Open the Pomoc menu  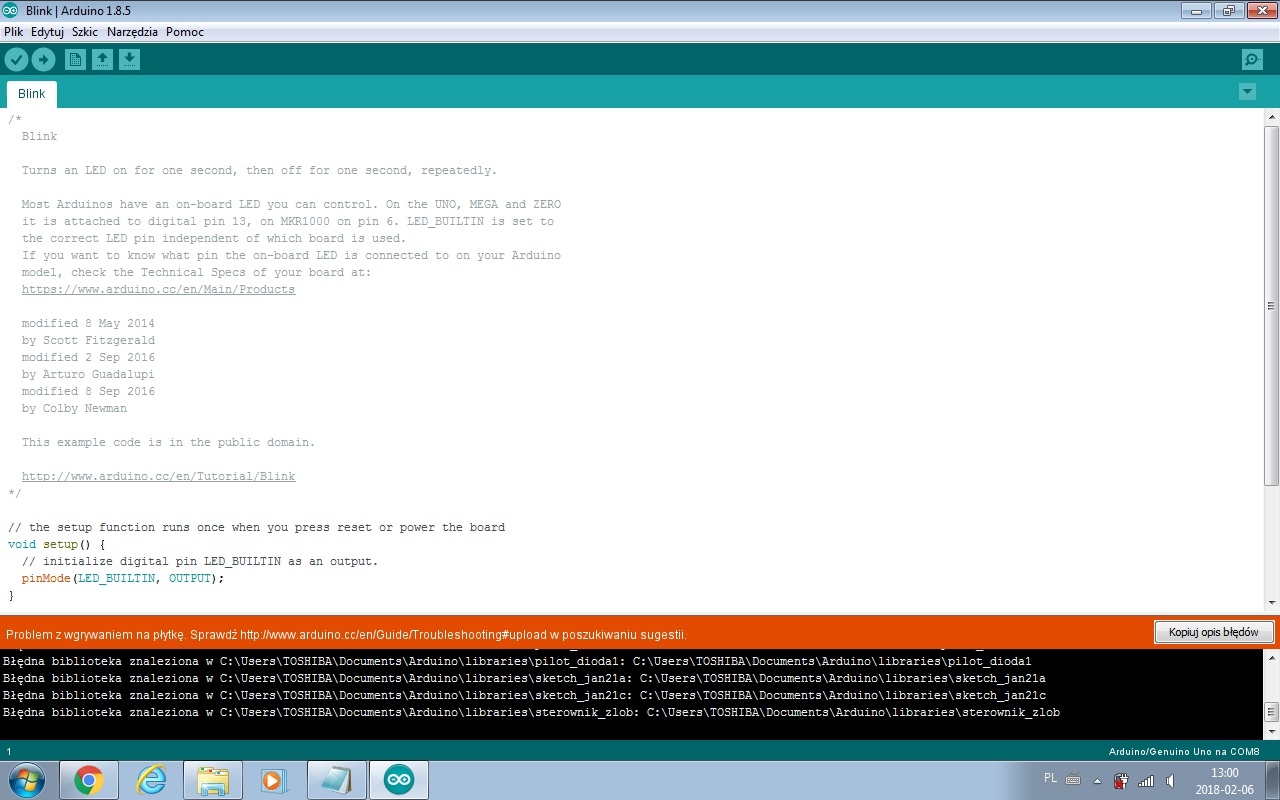185,32
